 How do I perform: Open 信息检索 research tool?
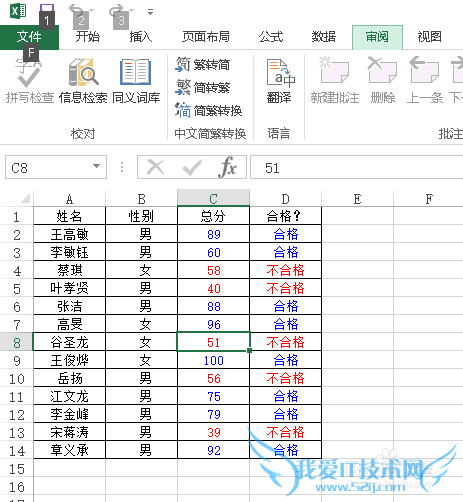83,82
